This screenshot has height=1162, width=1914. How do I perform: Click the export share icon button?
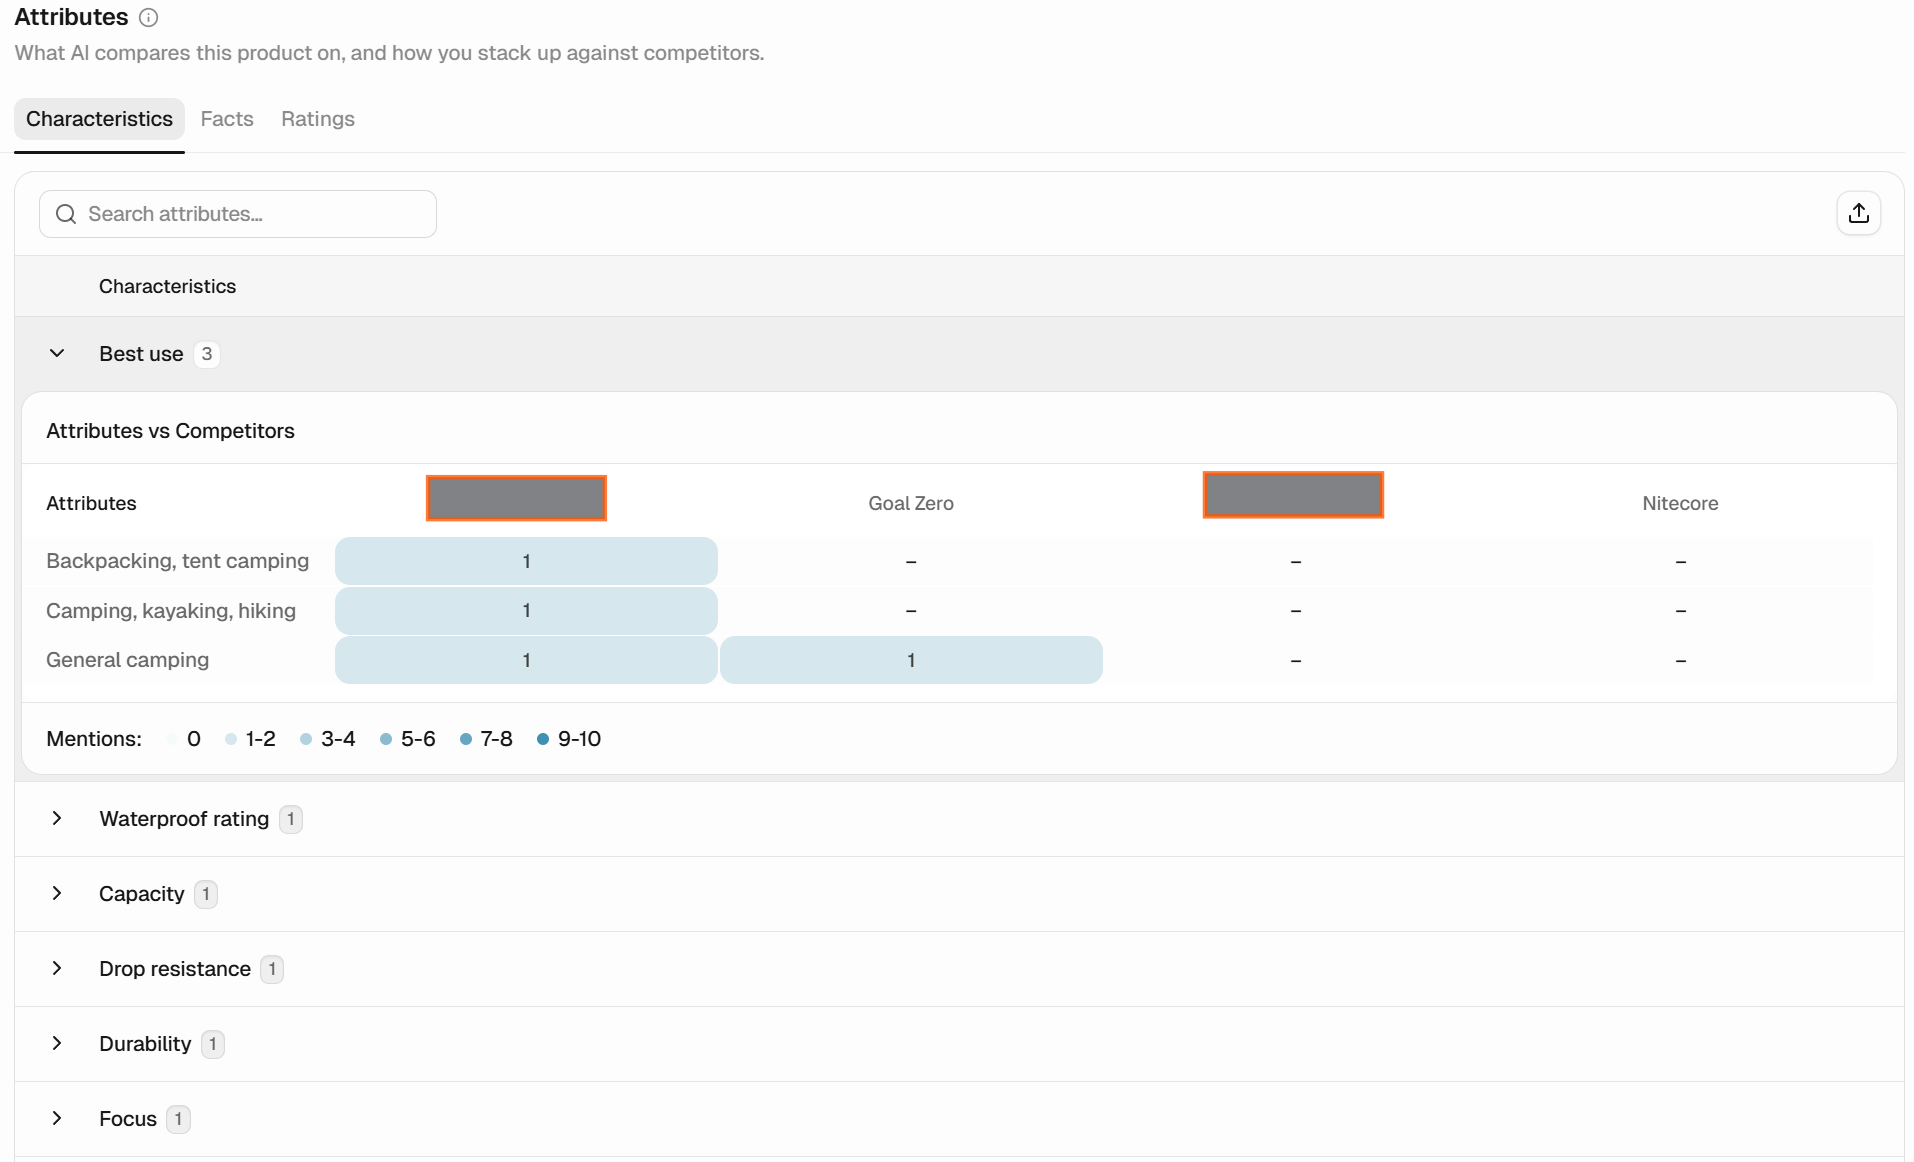pos(1858,213)
